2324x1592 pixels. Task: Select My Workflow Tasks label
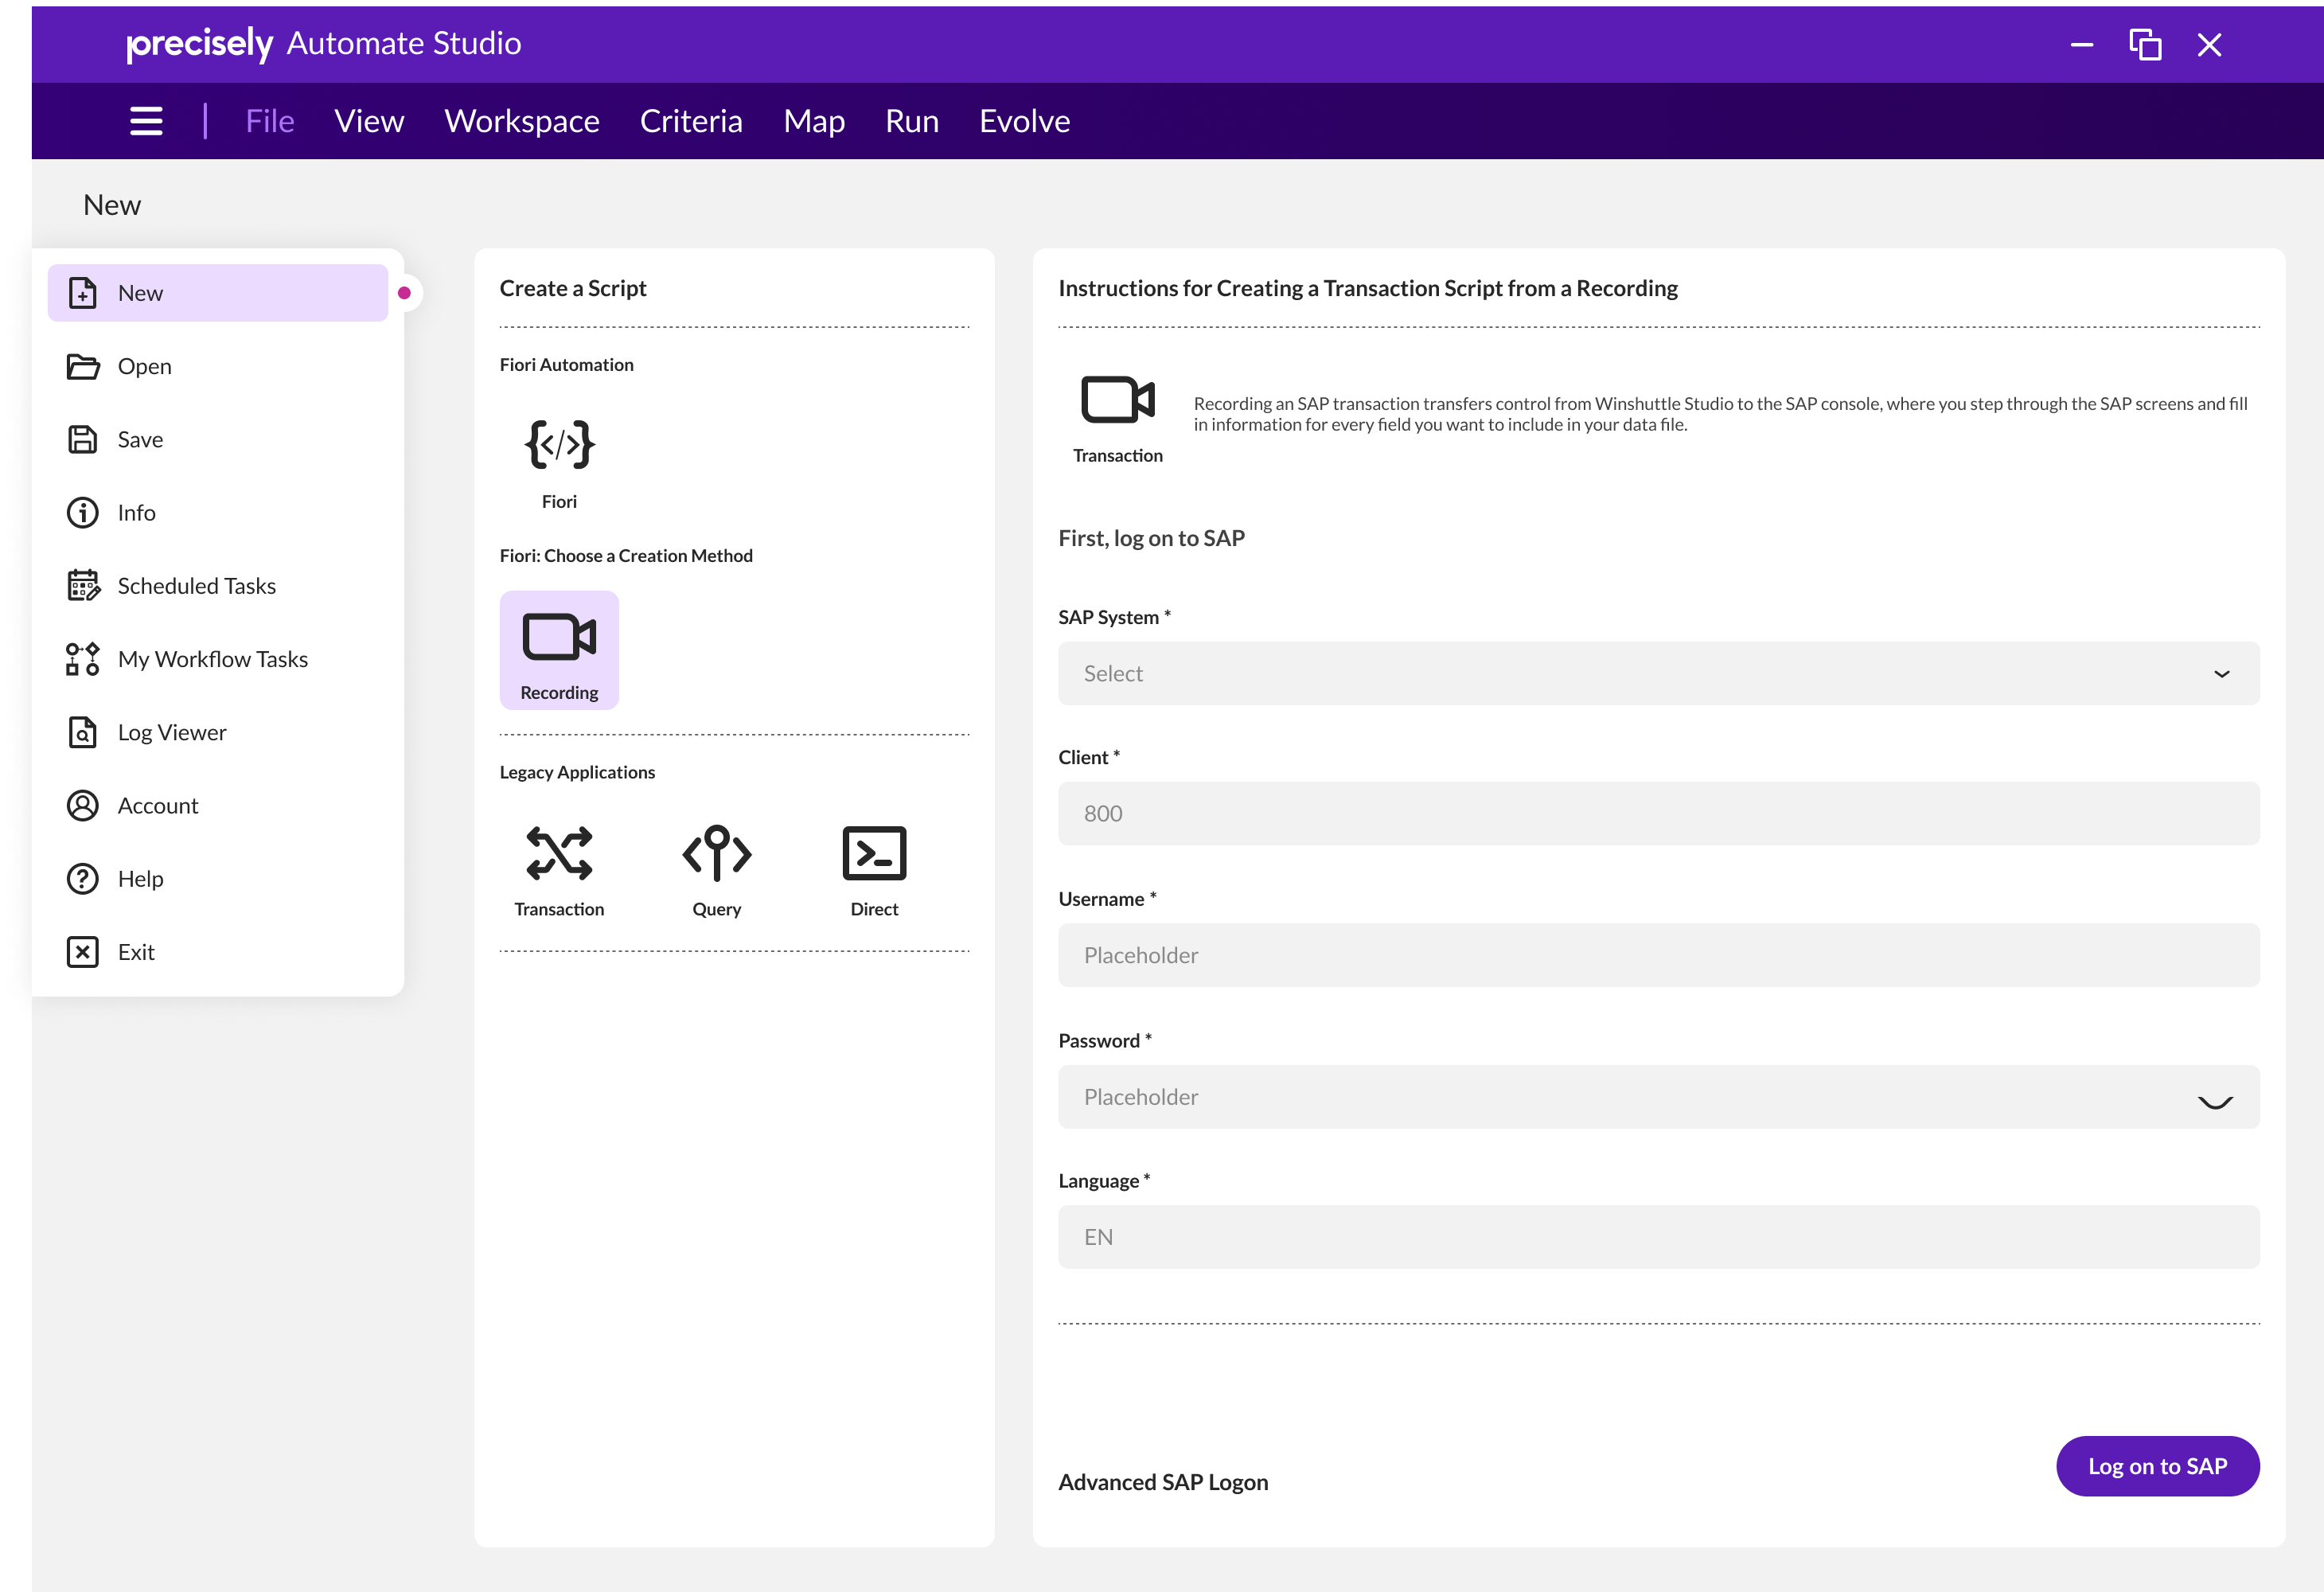tap(213, 659)
